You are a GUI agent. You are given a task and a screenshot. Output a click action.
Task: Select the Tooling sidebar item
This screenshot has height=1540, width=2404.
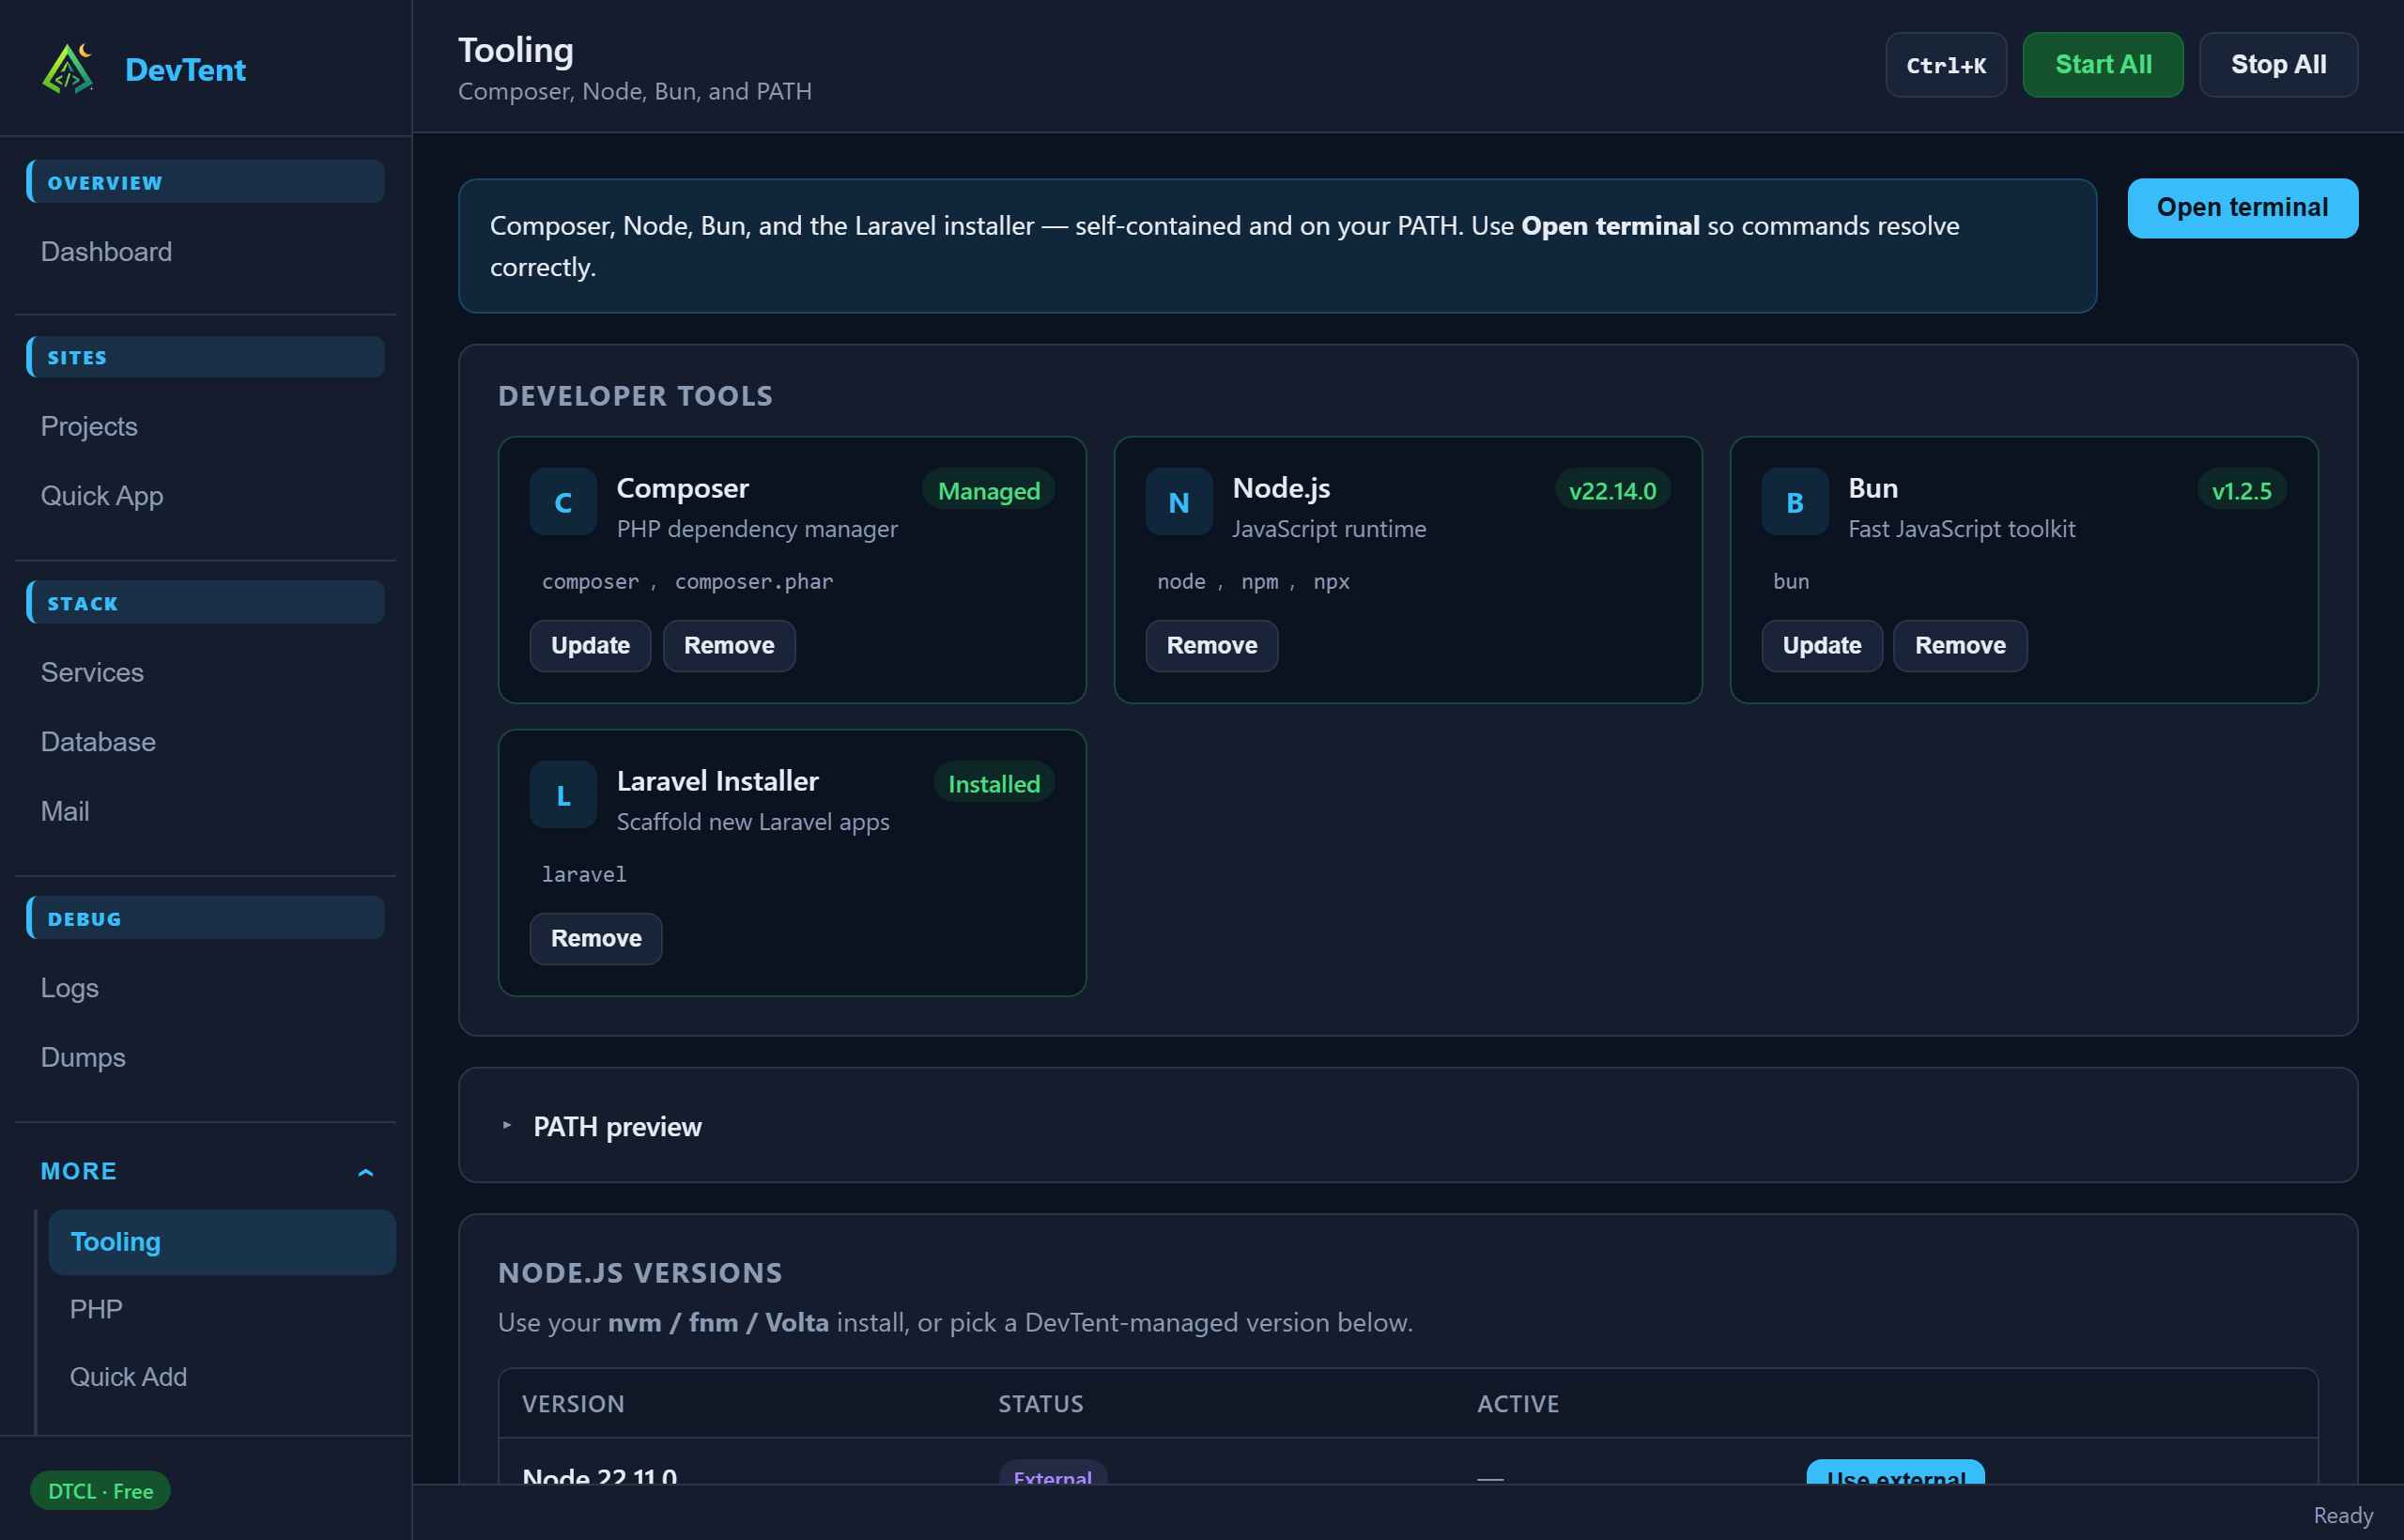pos(222,1242)
